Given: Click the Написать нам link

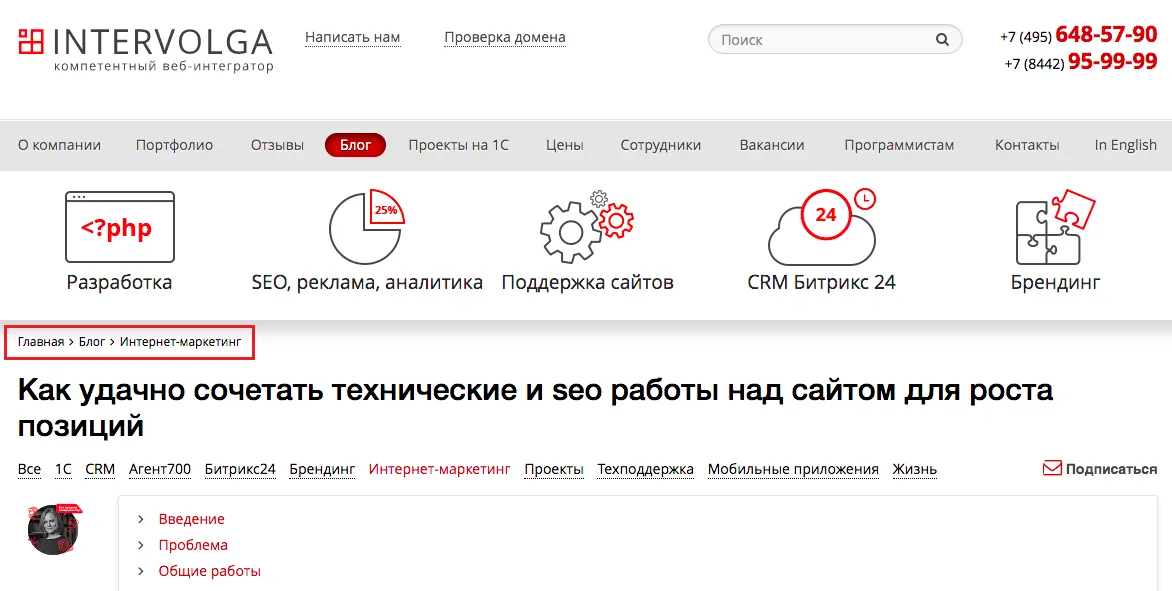Looking at the screenshot, I should pyautogui.click(x=352, y=36).
